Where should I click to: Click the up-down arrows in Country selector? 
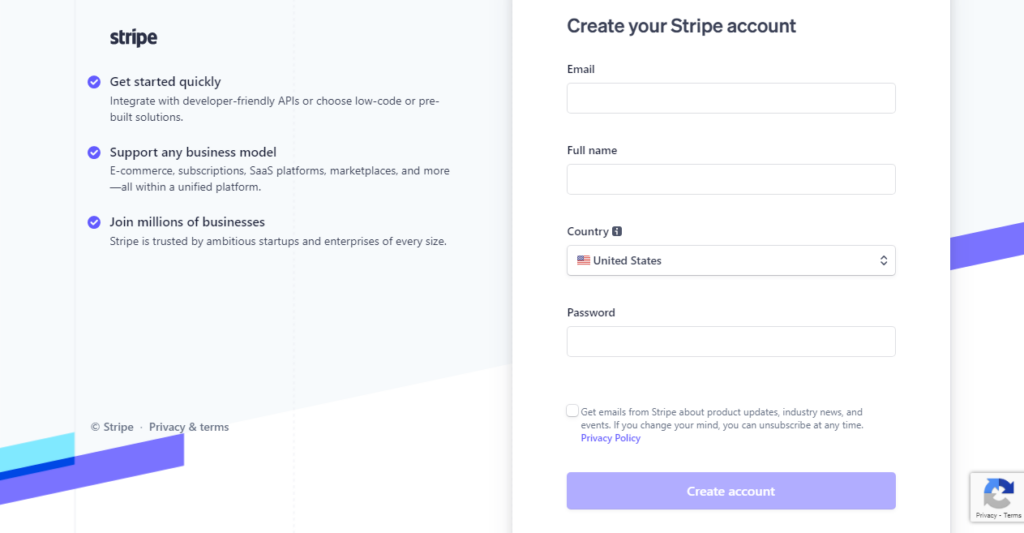(883, 261)
